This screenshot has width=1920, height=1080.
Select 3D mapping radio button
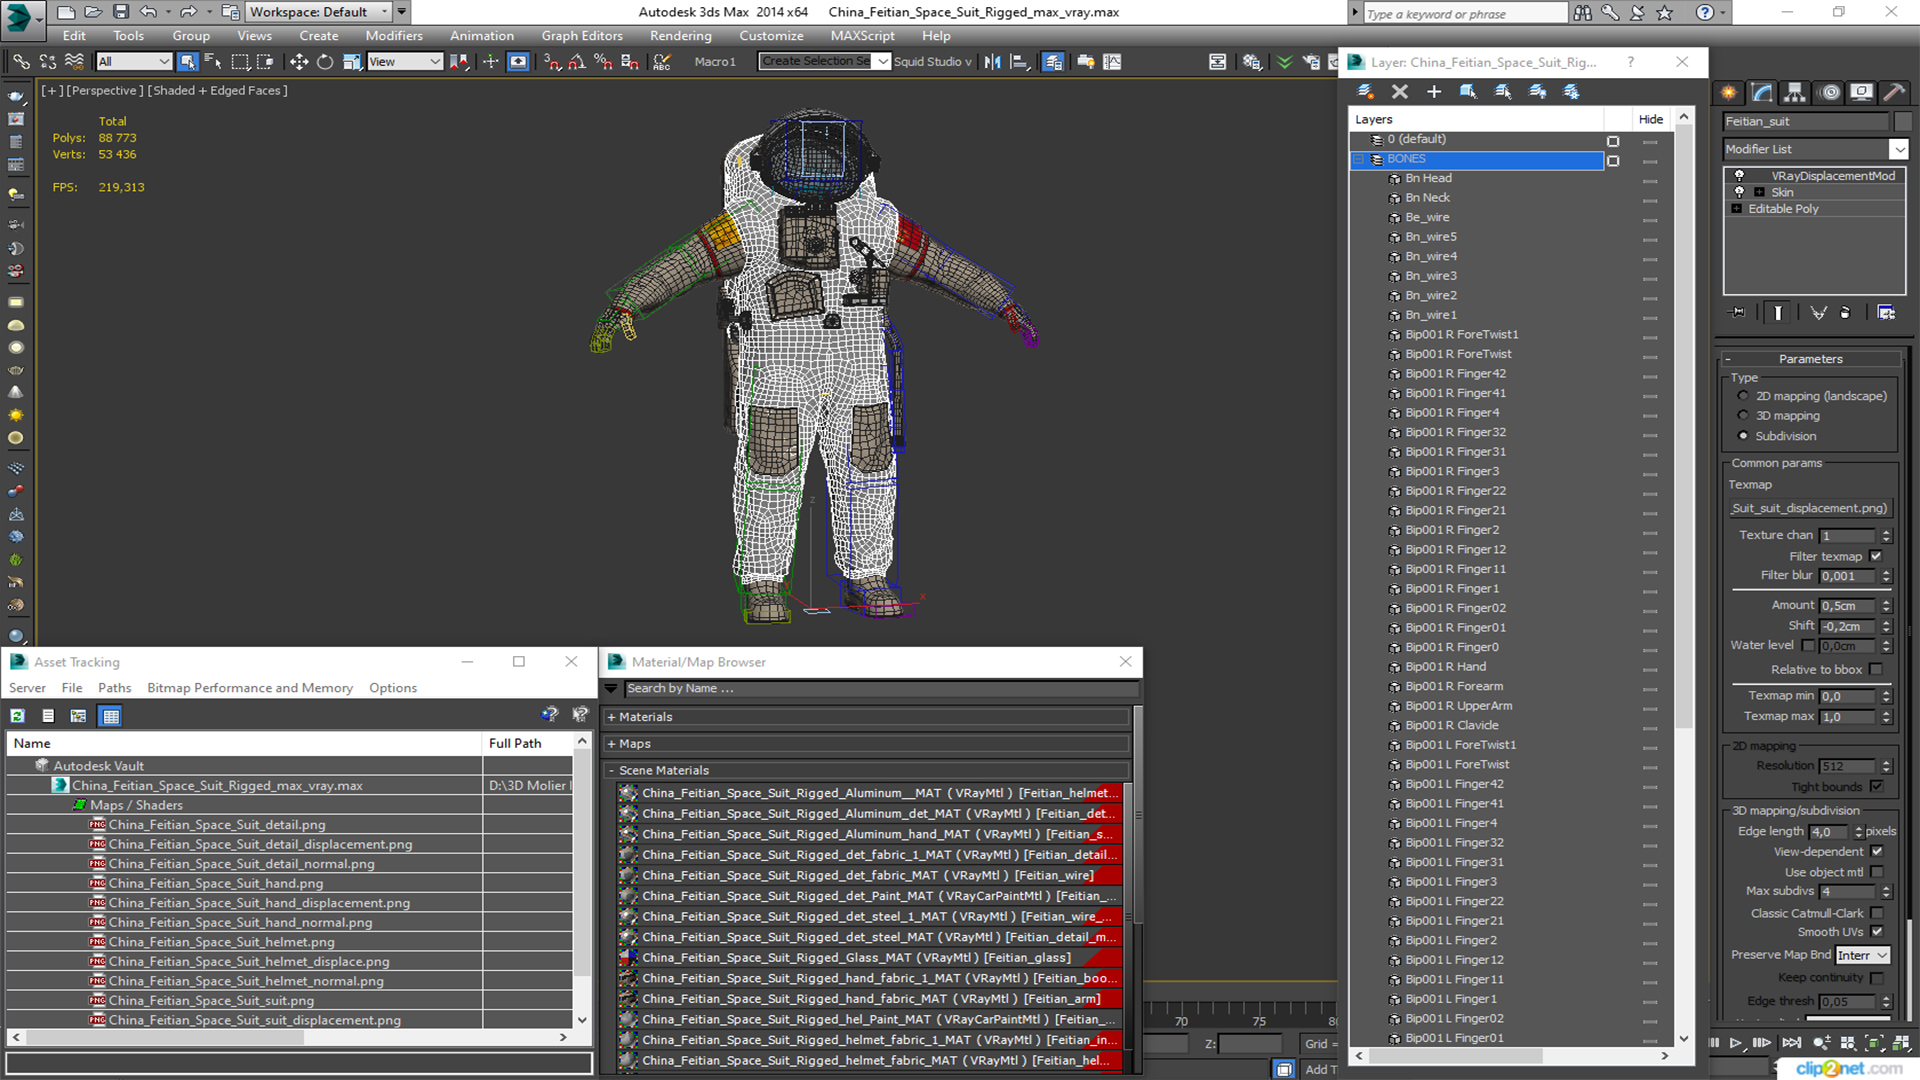(x=1743, y=416)
